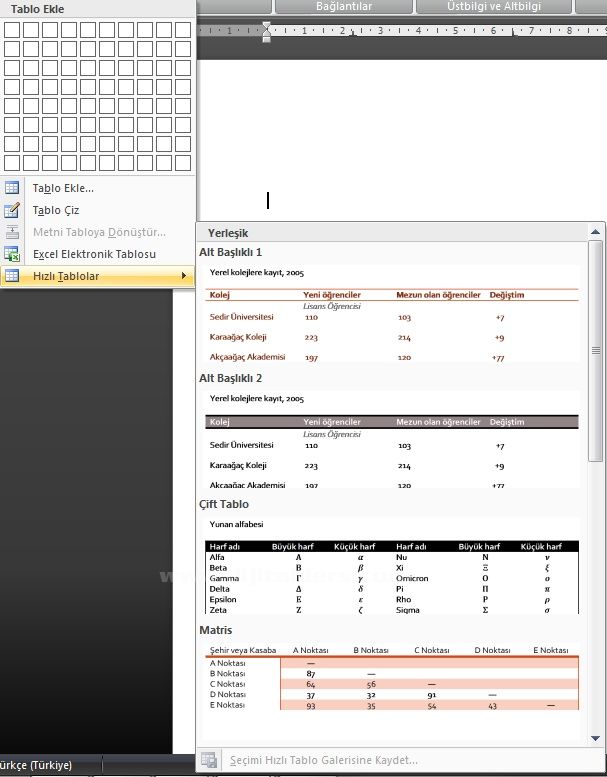Click the Yerleşik gallery header

click(x=228, y=233)
